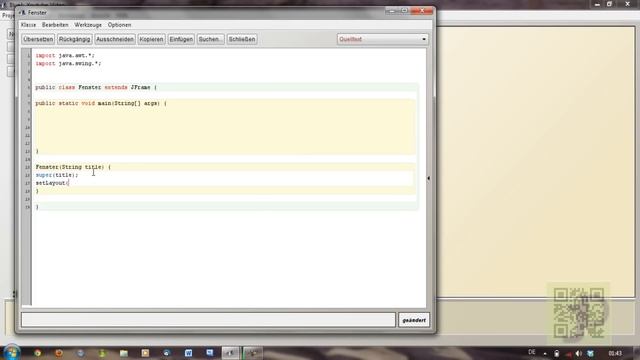Screen dimensions: 640x360
Task: Open the media player taskbar icon
Action: pos(145,353)
